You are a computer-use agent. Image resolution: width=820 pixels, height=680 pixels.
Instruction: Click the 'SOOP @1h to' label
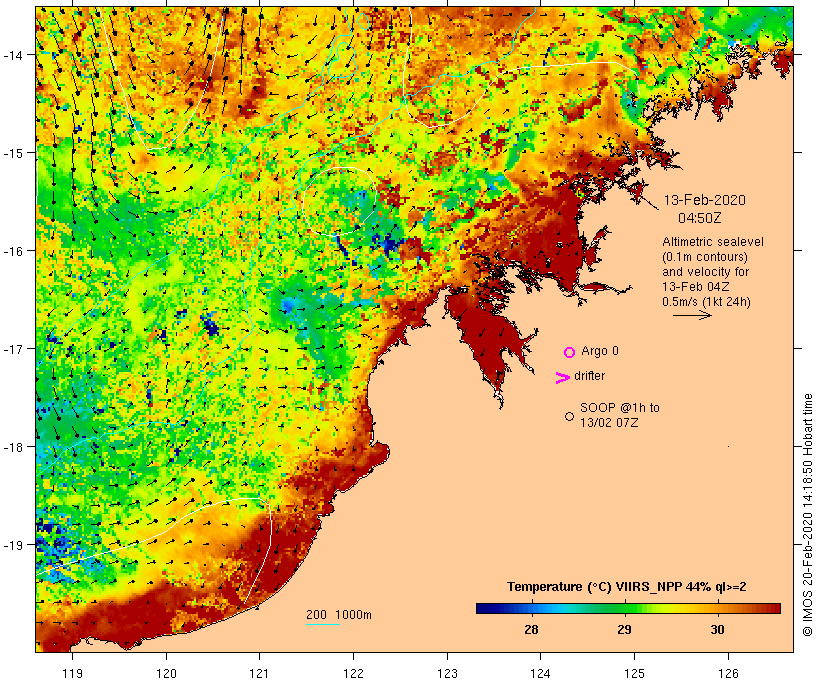point(620,407)
